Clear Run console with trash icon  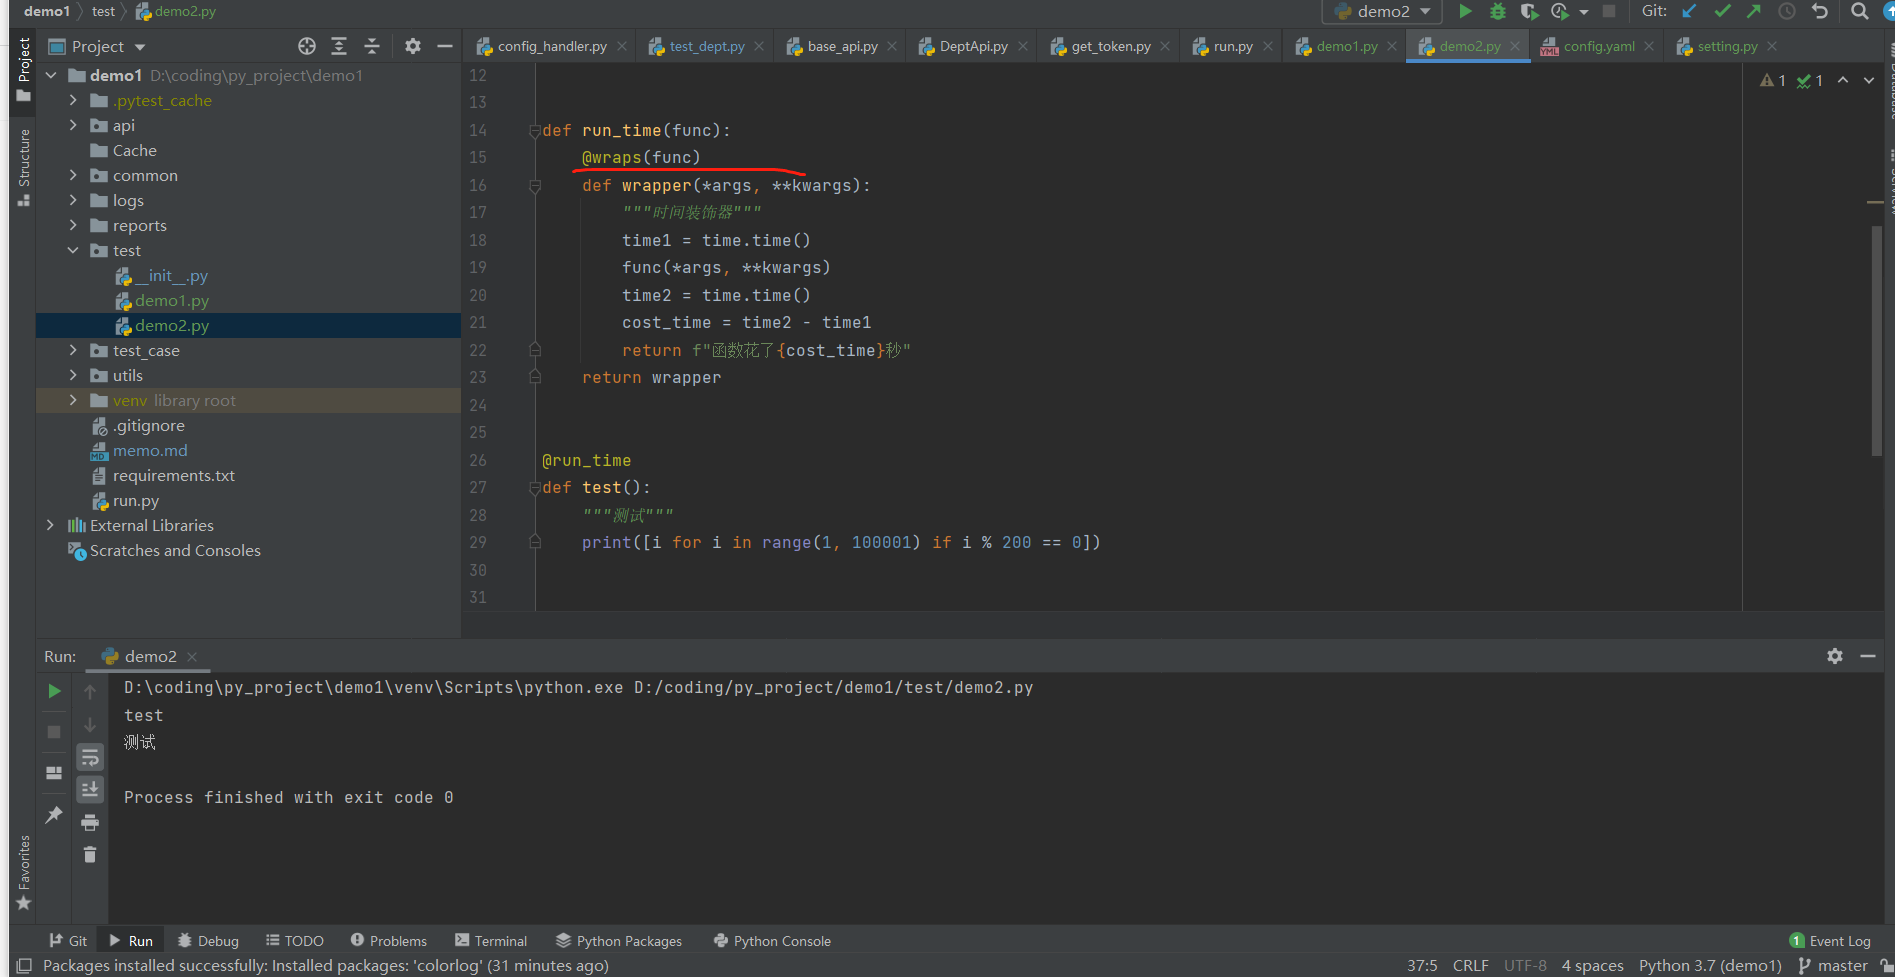90,854
